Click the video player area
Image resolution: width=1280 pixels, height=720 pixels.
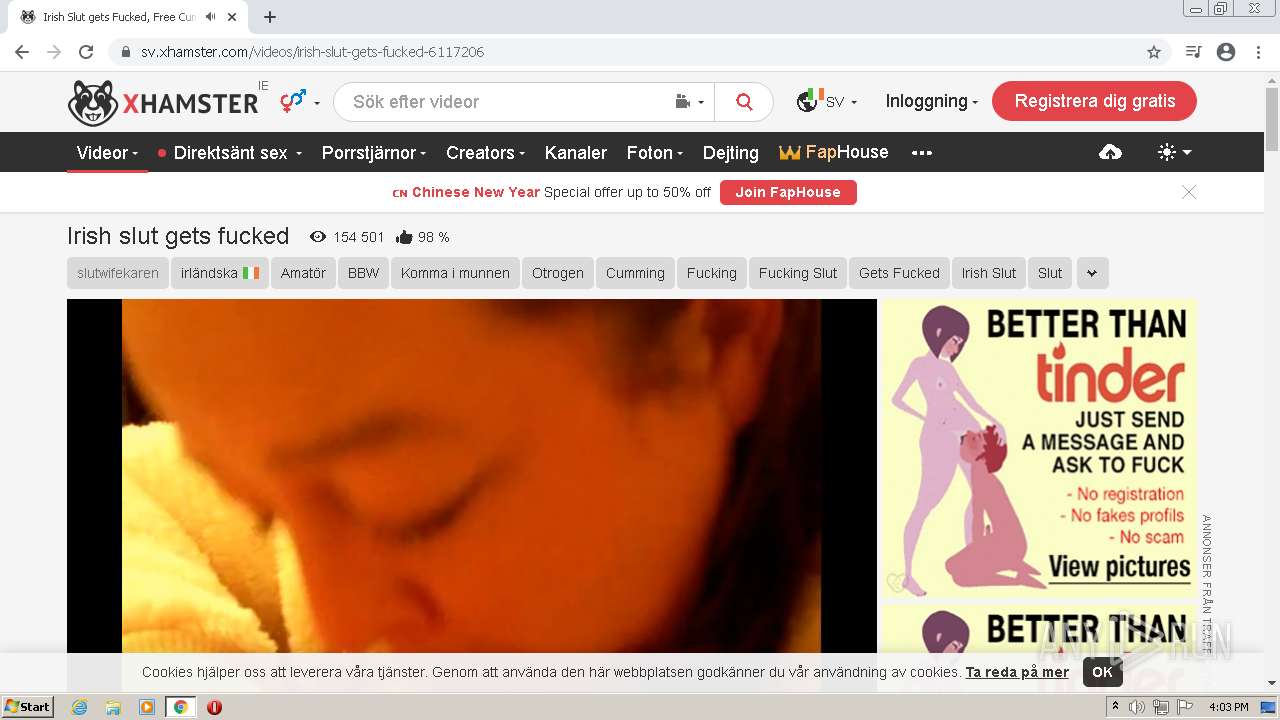(x=472, y=476)
